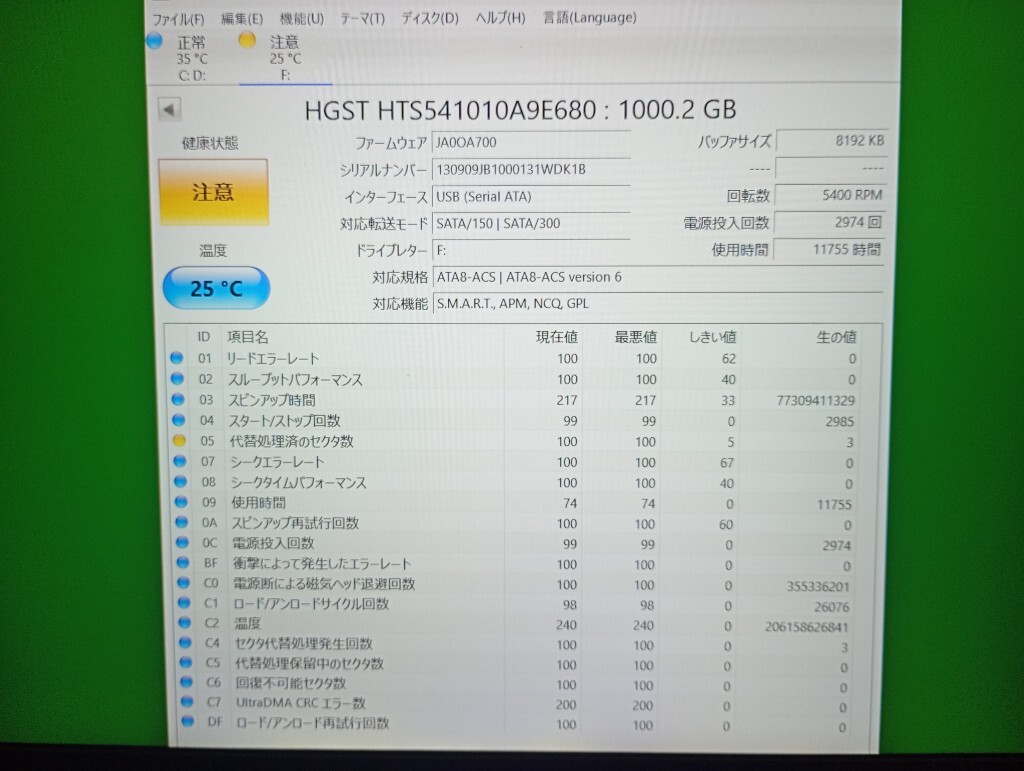Select raw value 206158626841 in temperature row

pos(807,627)
